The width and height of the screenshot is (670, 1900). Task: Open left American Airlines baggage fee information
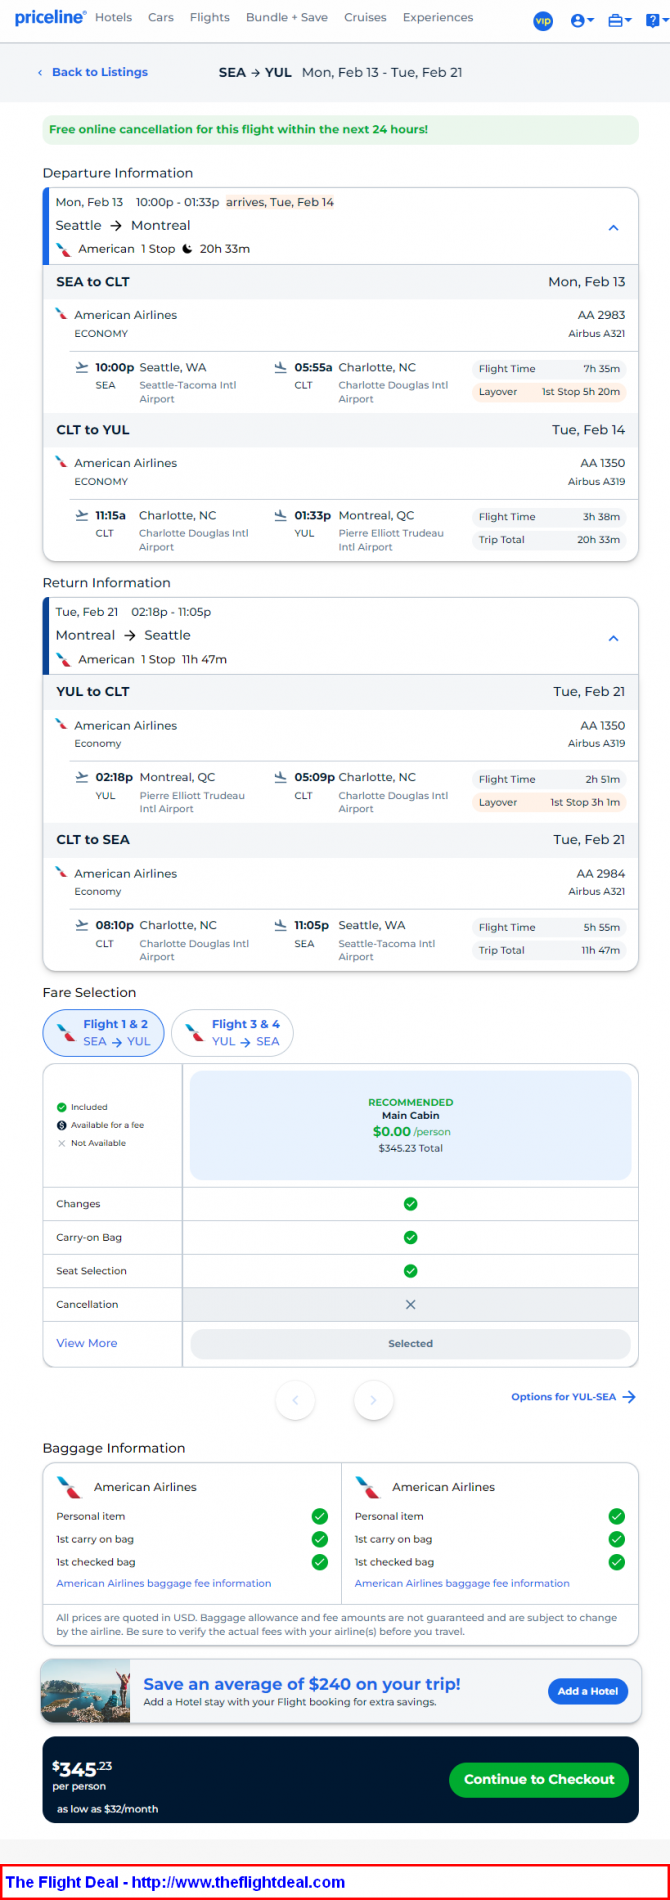164,1583
